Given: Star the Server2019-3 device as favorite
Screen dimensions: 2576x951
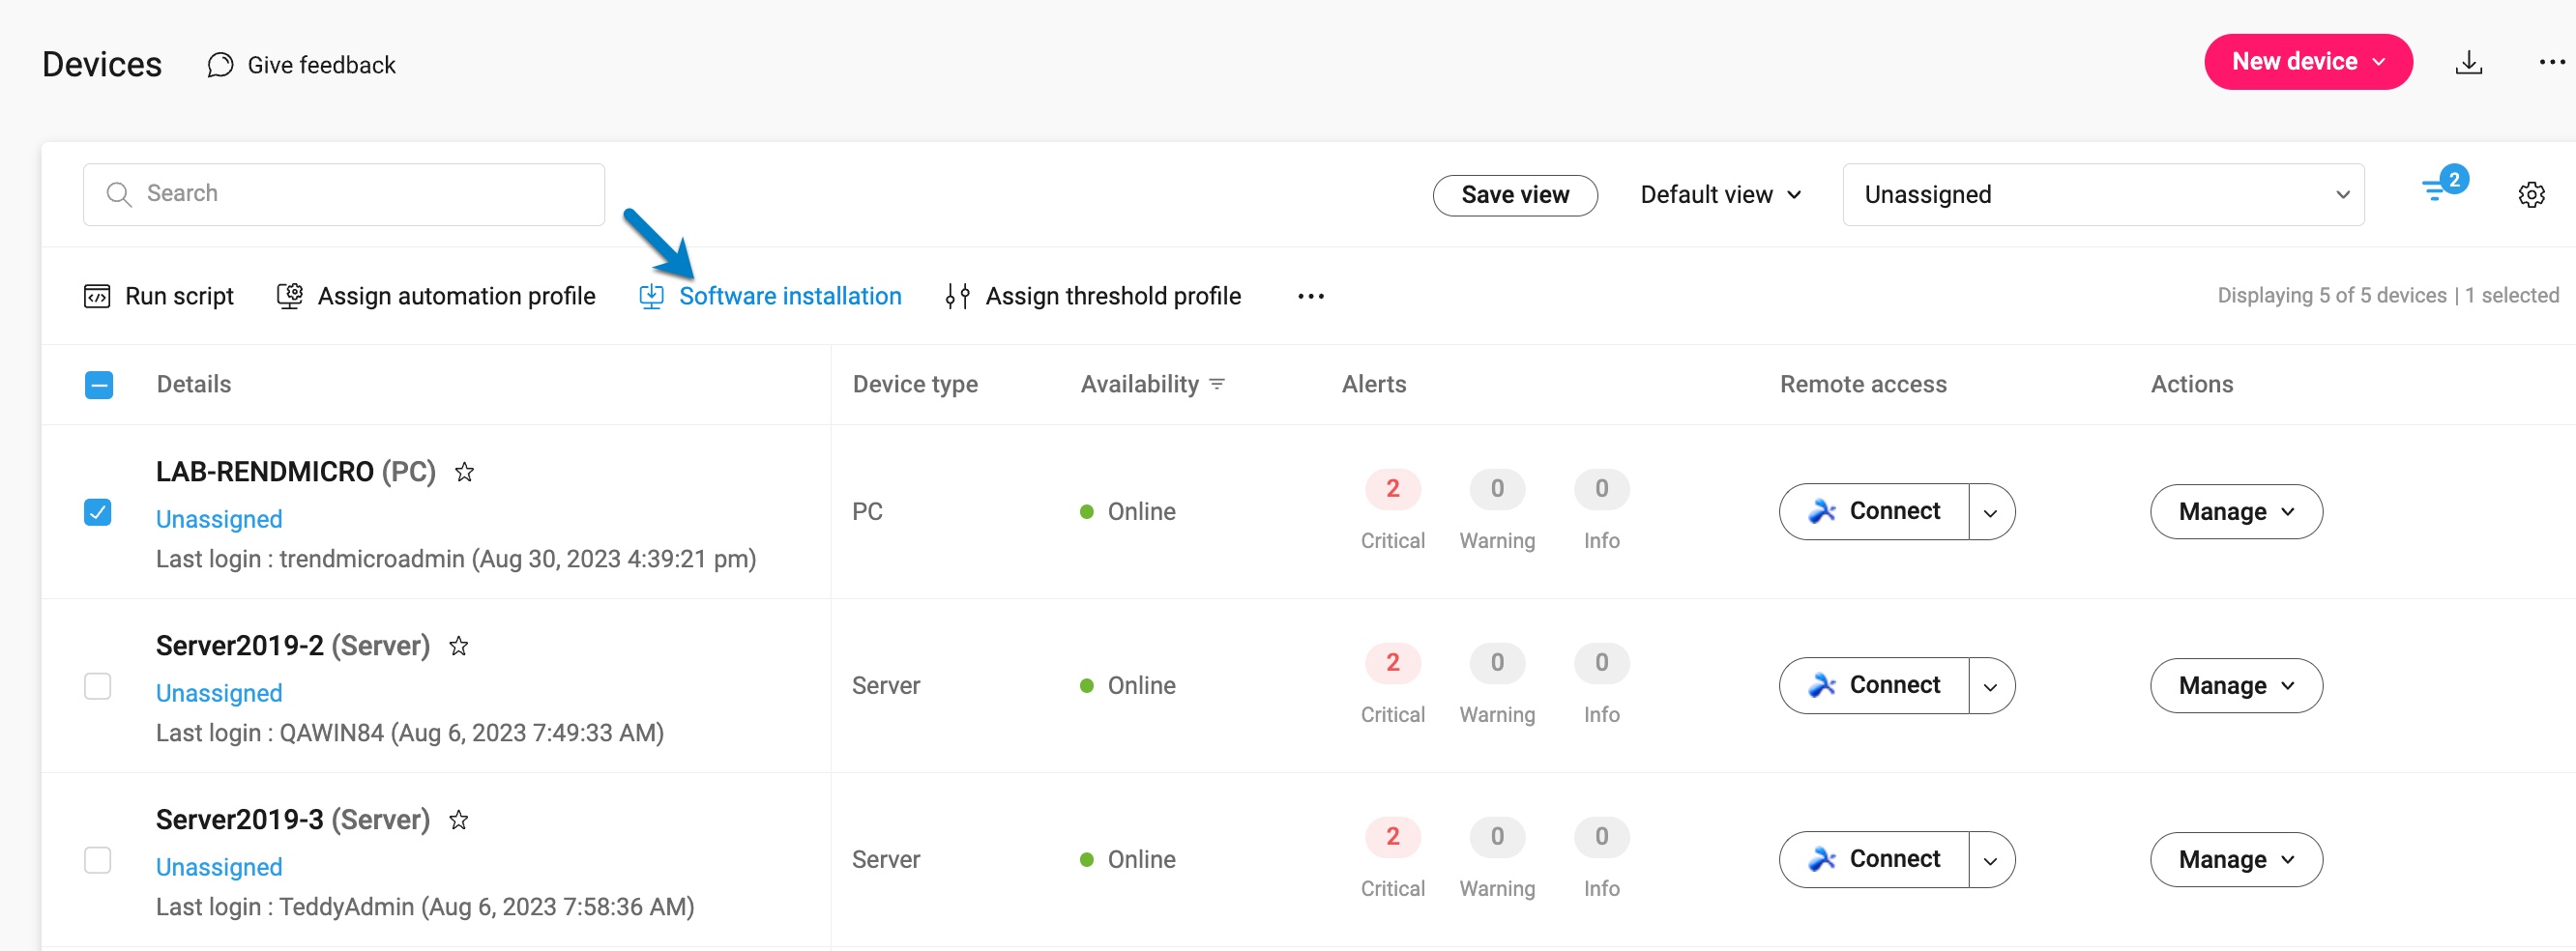Looking at the screenshot, I should (458, 819).
